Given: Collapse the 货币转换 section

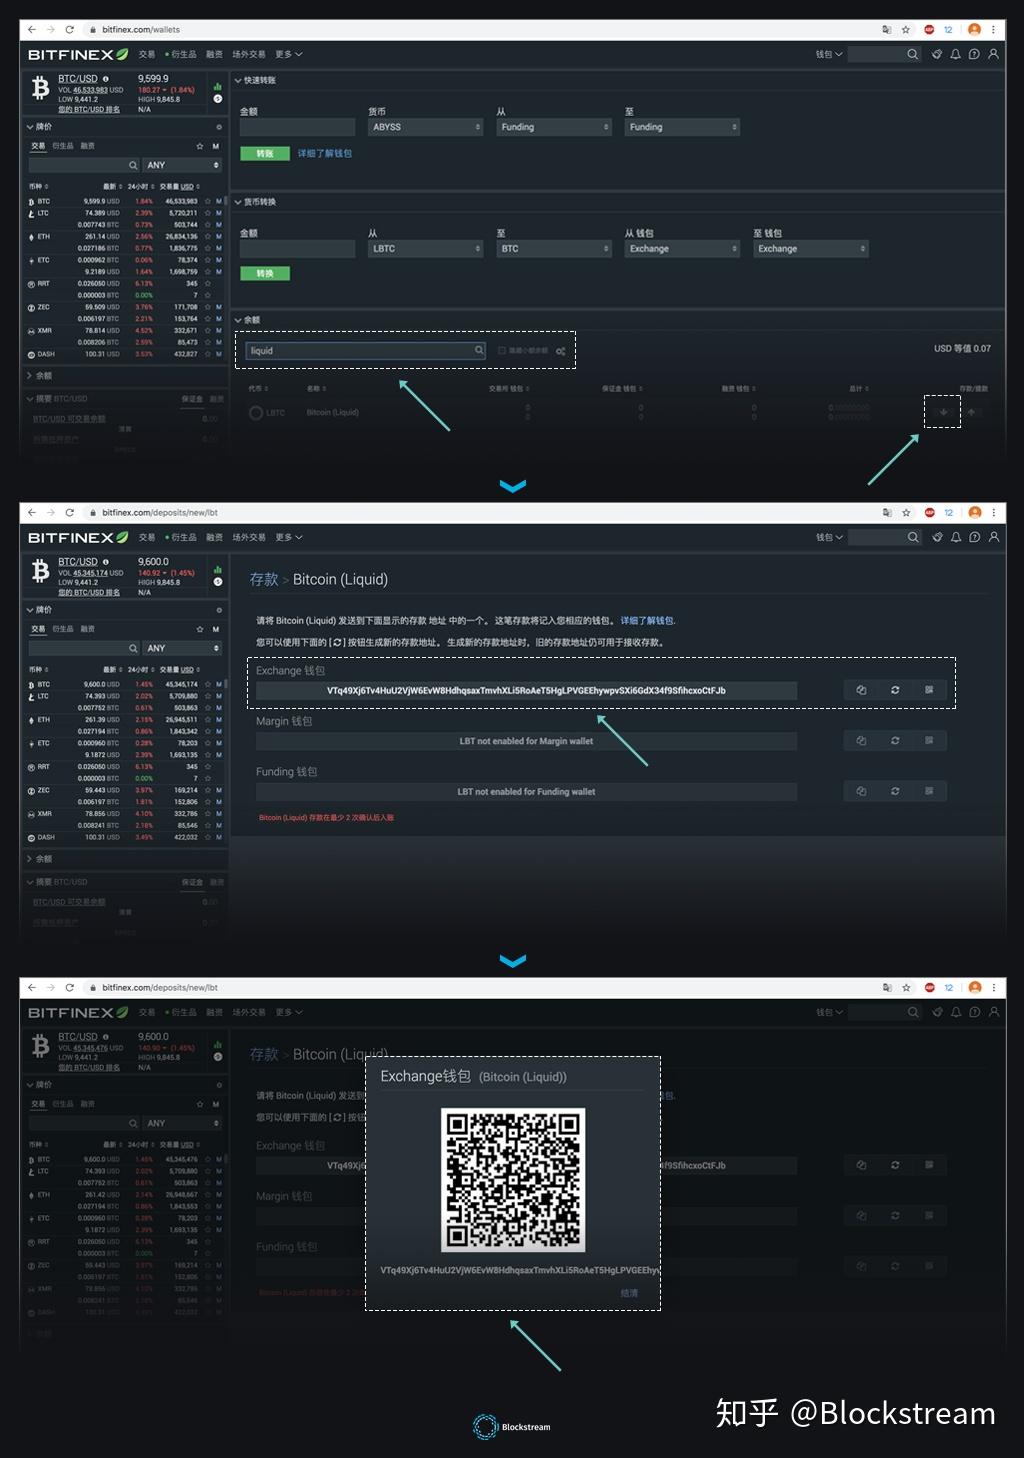Looking at the screenshot, I should click(238, 202).
